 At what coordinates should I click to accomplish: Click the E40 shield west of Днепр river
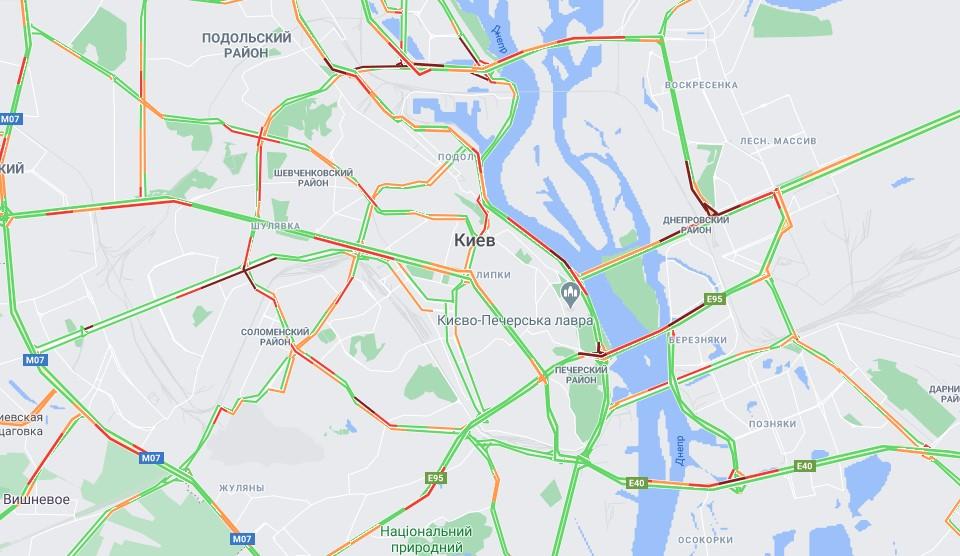tap(637, 483)
